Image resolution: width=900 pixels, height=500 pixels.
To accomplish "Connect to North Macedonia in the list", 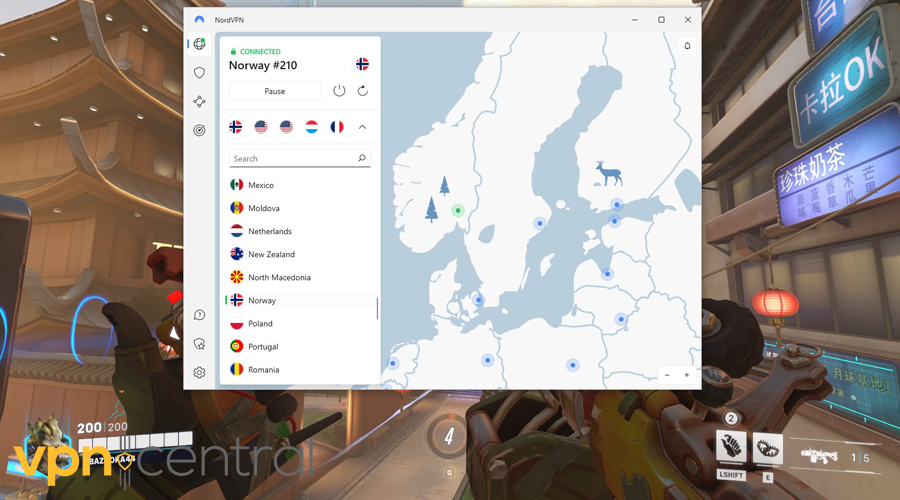I will 300,277.
